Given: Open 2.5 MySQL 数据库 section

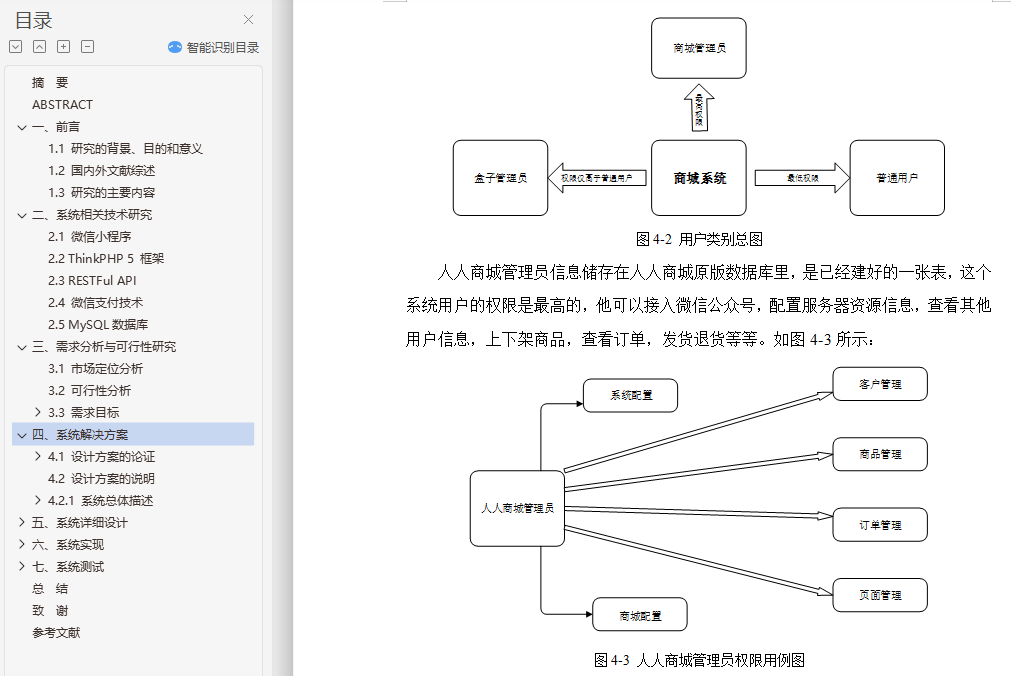Looking at the screenshot, I should [98, 324].
